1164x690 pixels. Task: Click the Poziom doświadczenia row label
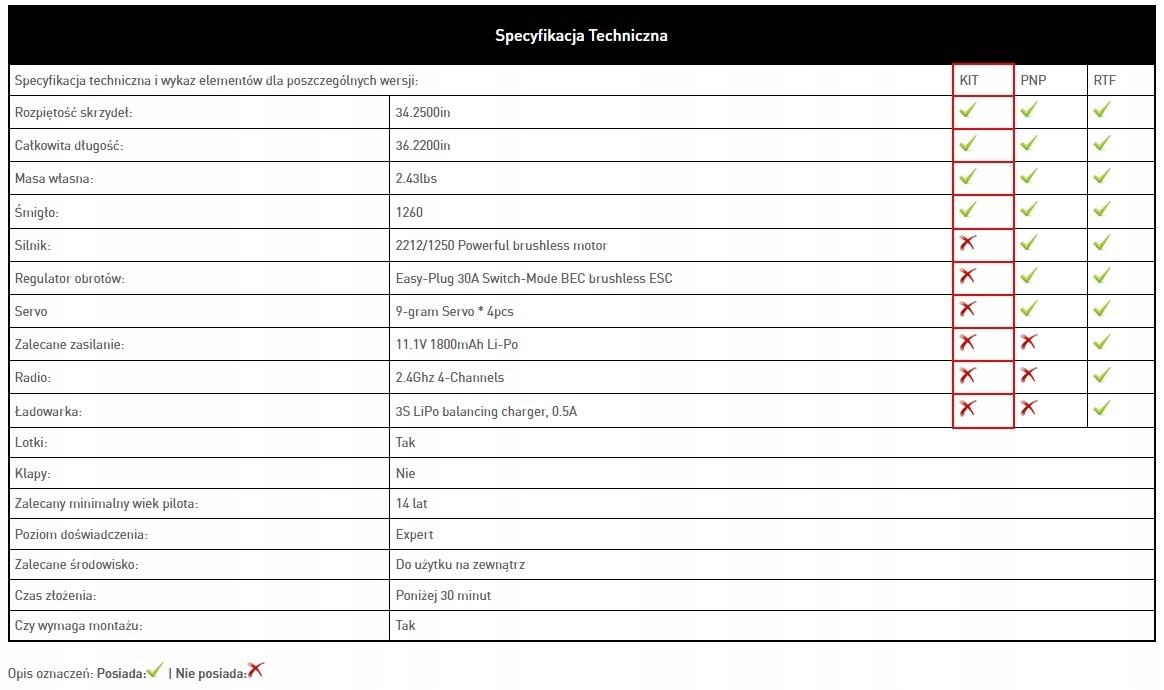tap(82, 534)
